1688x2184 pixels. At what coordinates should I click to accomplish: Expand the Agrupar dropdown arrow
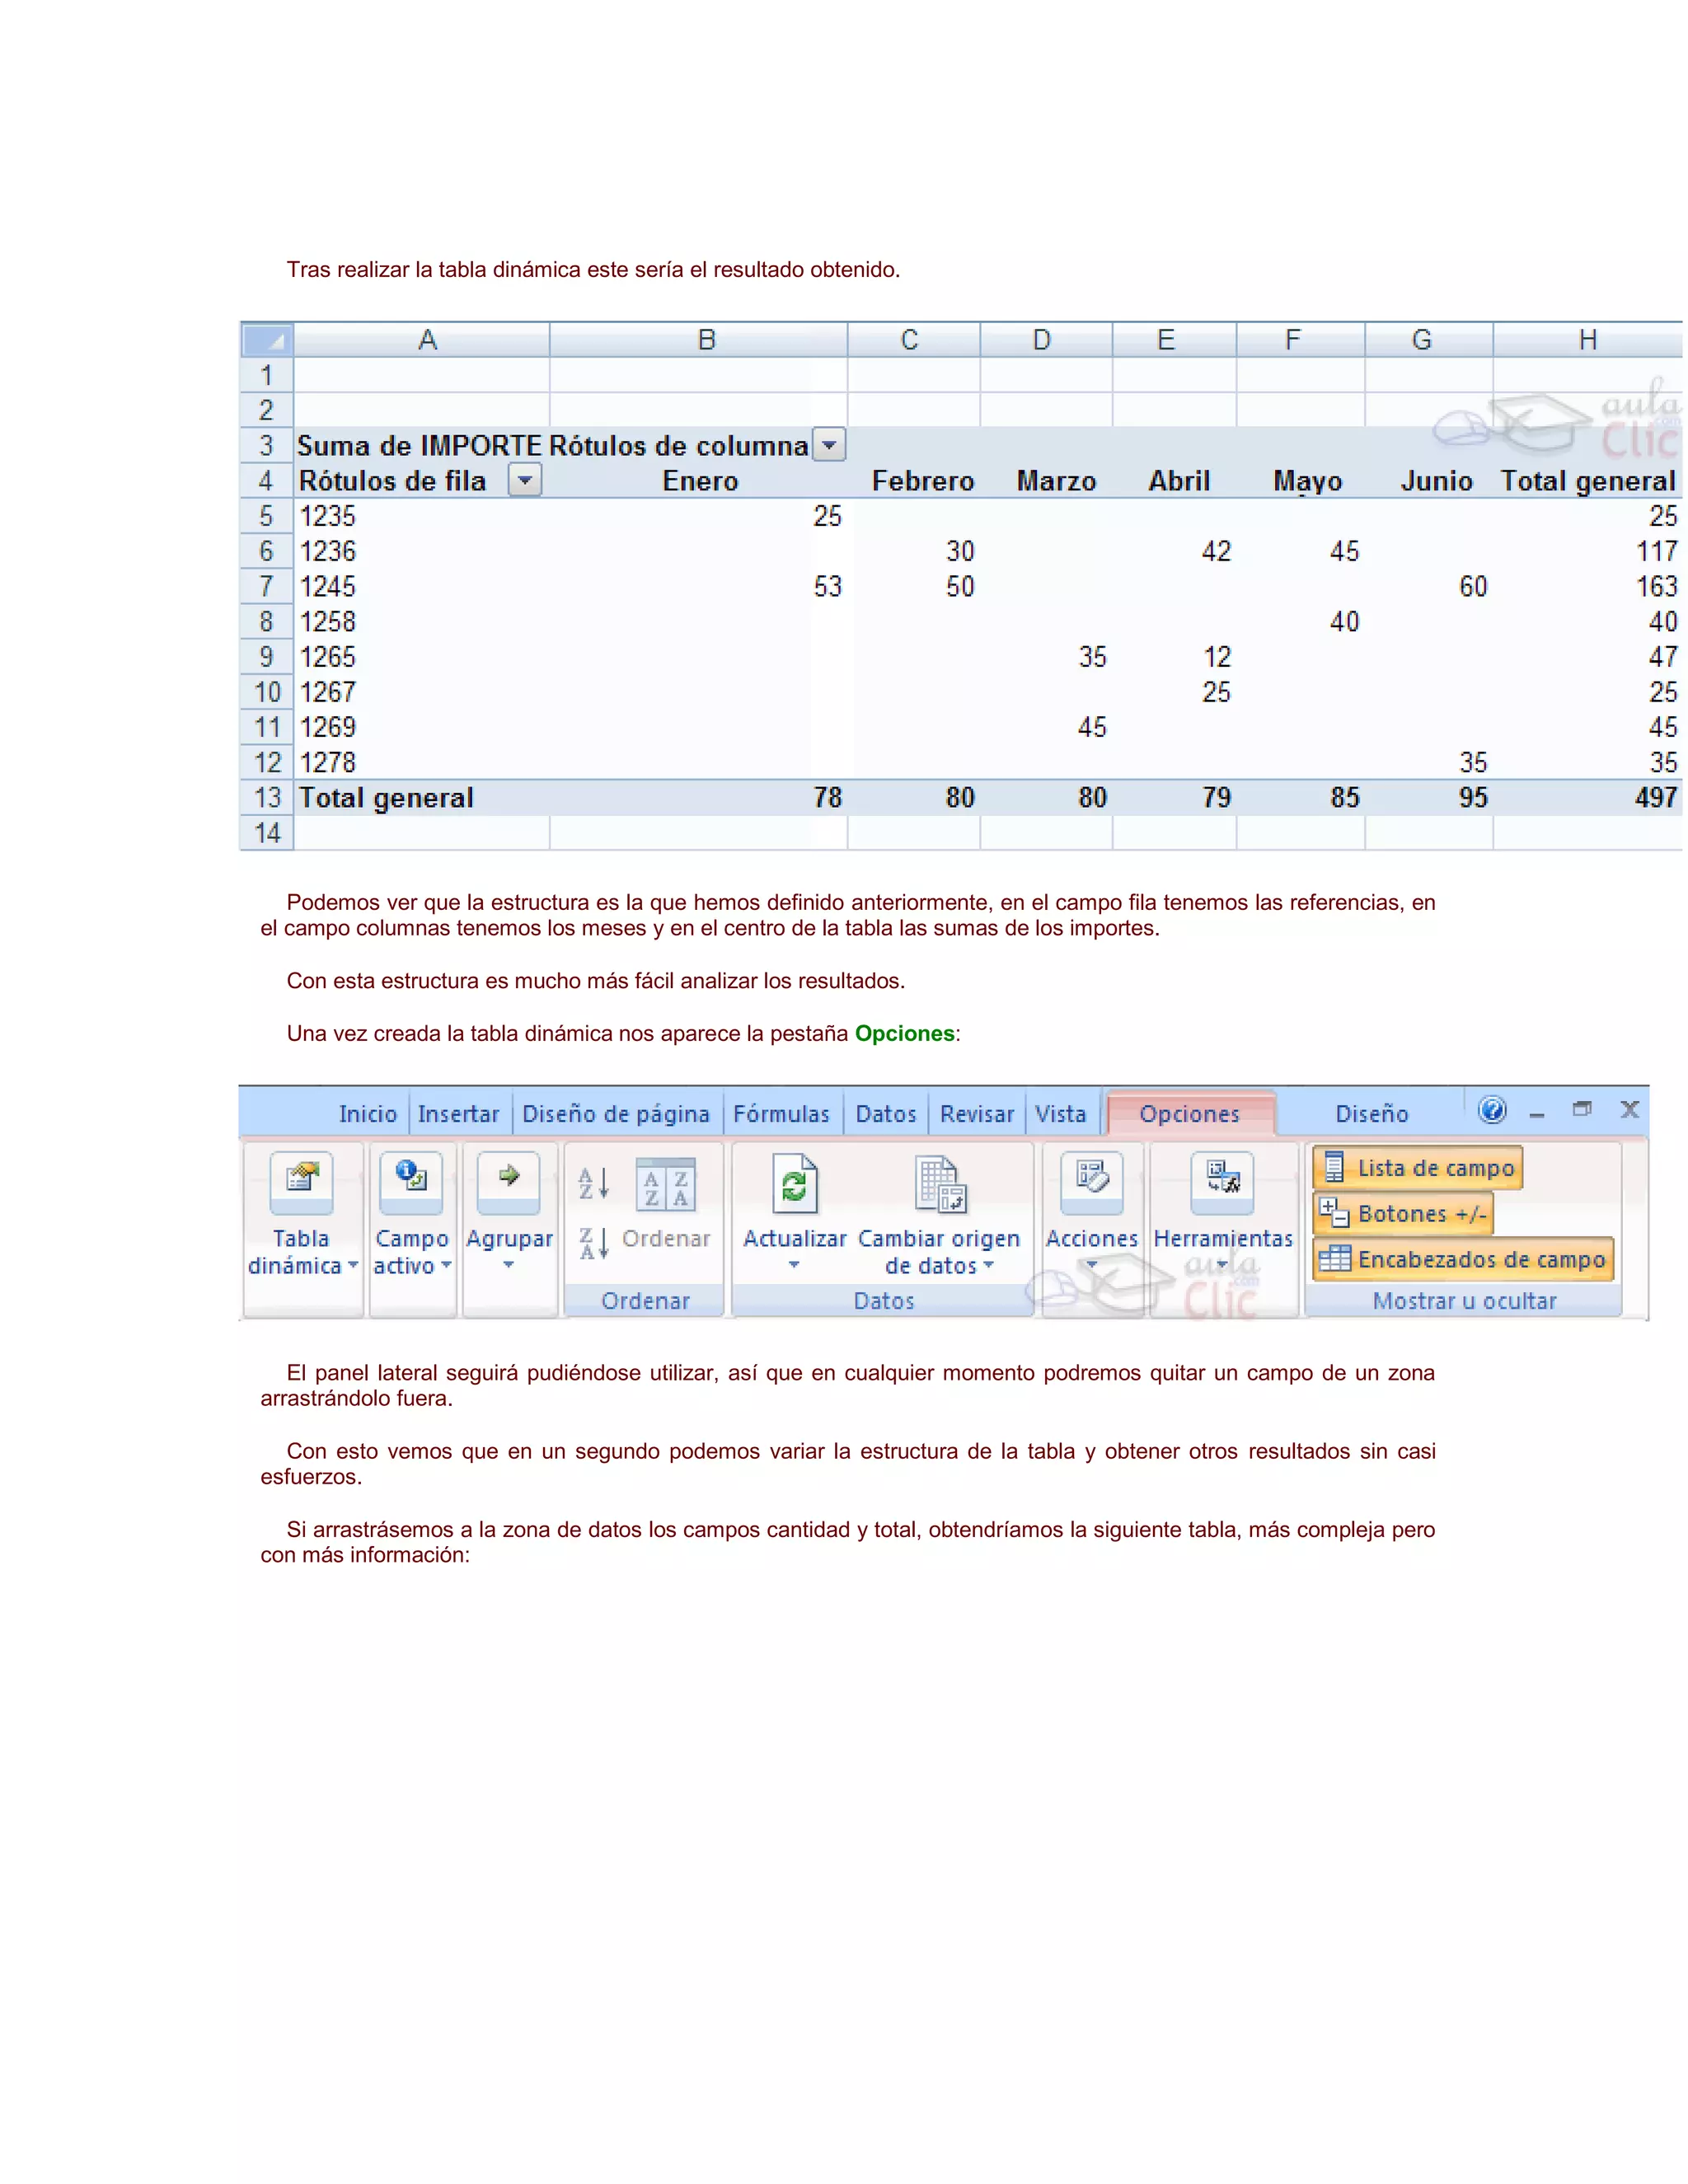point(508,1266)
